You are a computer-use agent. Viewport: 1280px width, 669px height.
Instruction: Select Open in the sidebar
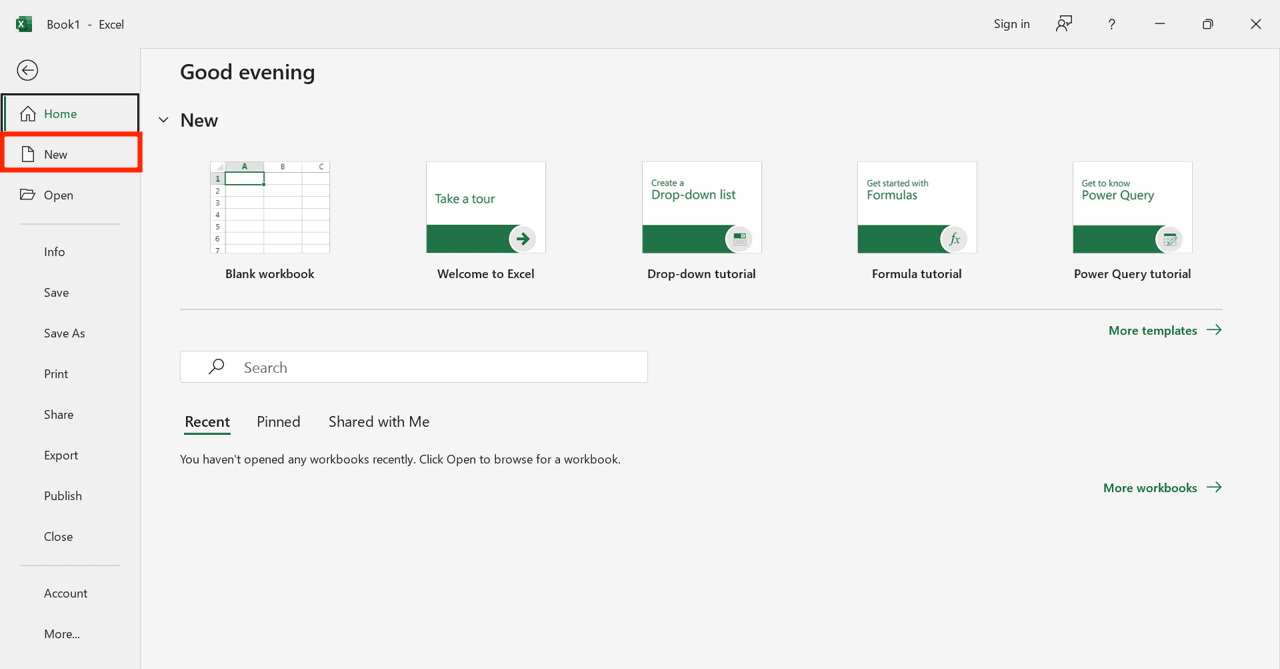pyautogui.click(x=70, y=195)
